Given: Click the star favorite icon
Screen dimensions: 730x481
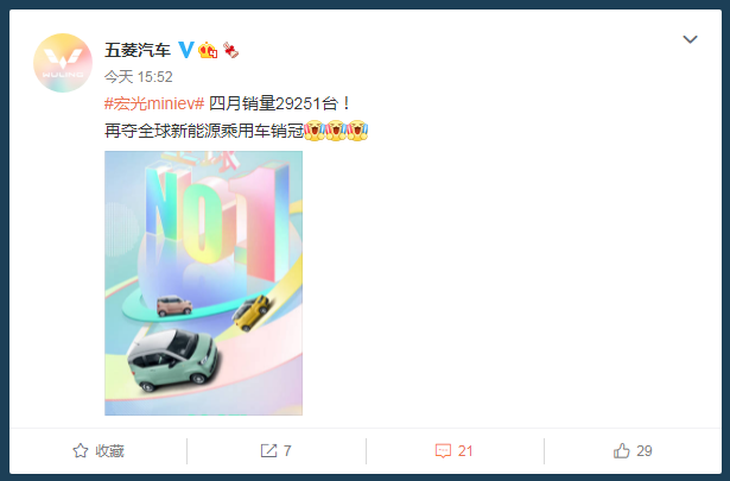Looking at the screenshot, I should point(81,451).
